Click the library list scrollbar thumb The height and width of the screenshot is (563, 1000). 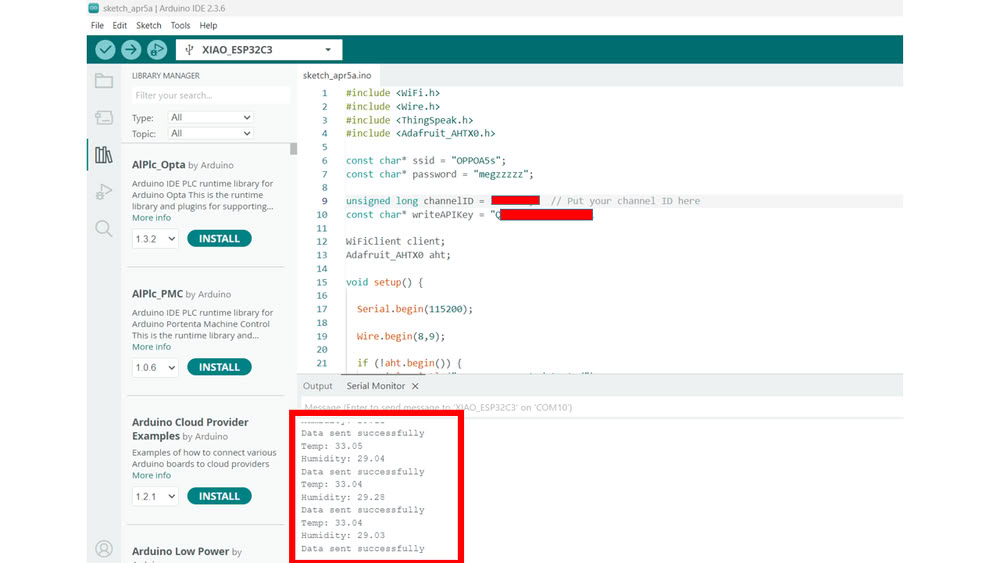[x=293, y=149]
